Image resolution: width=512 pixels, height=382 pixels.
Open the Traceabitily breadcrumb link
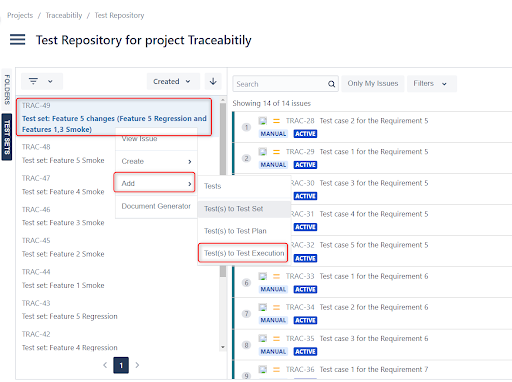64,15
